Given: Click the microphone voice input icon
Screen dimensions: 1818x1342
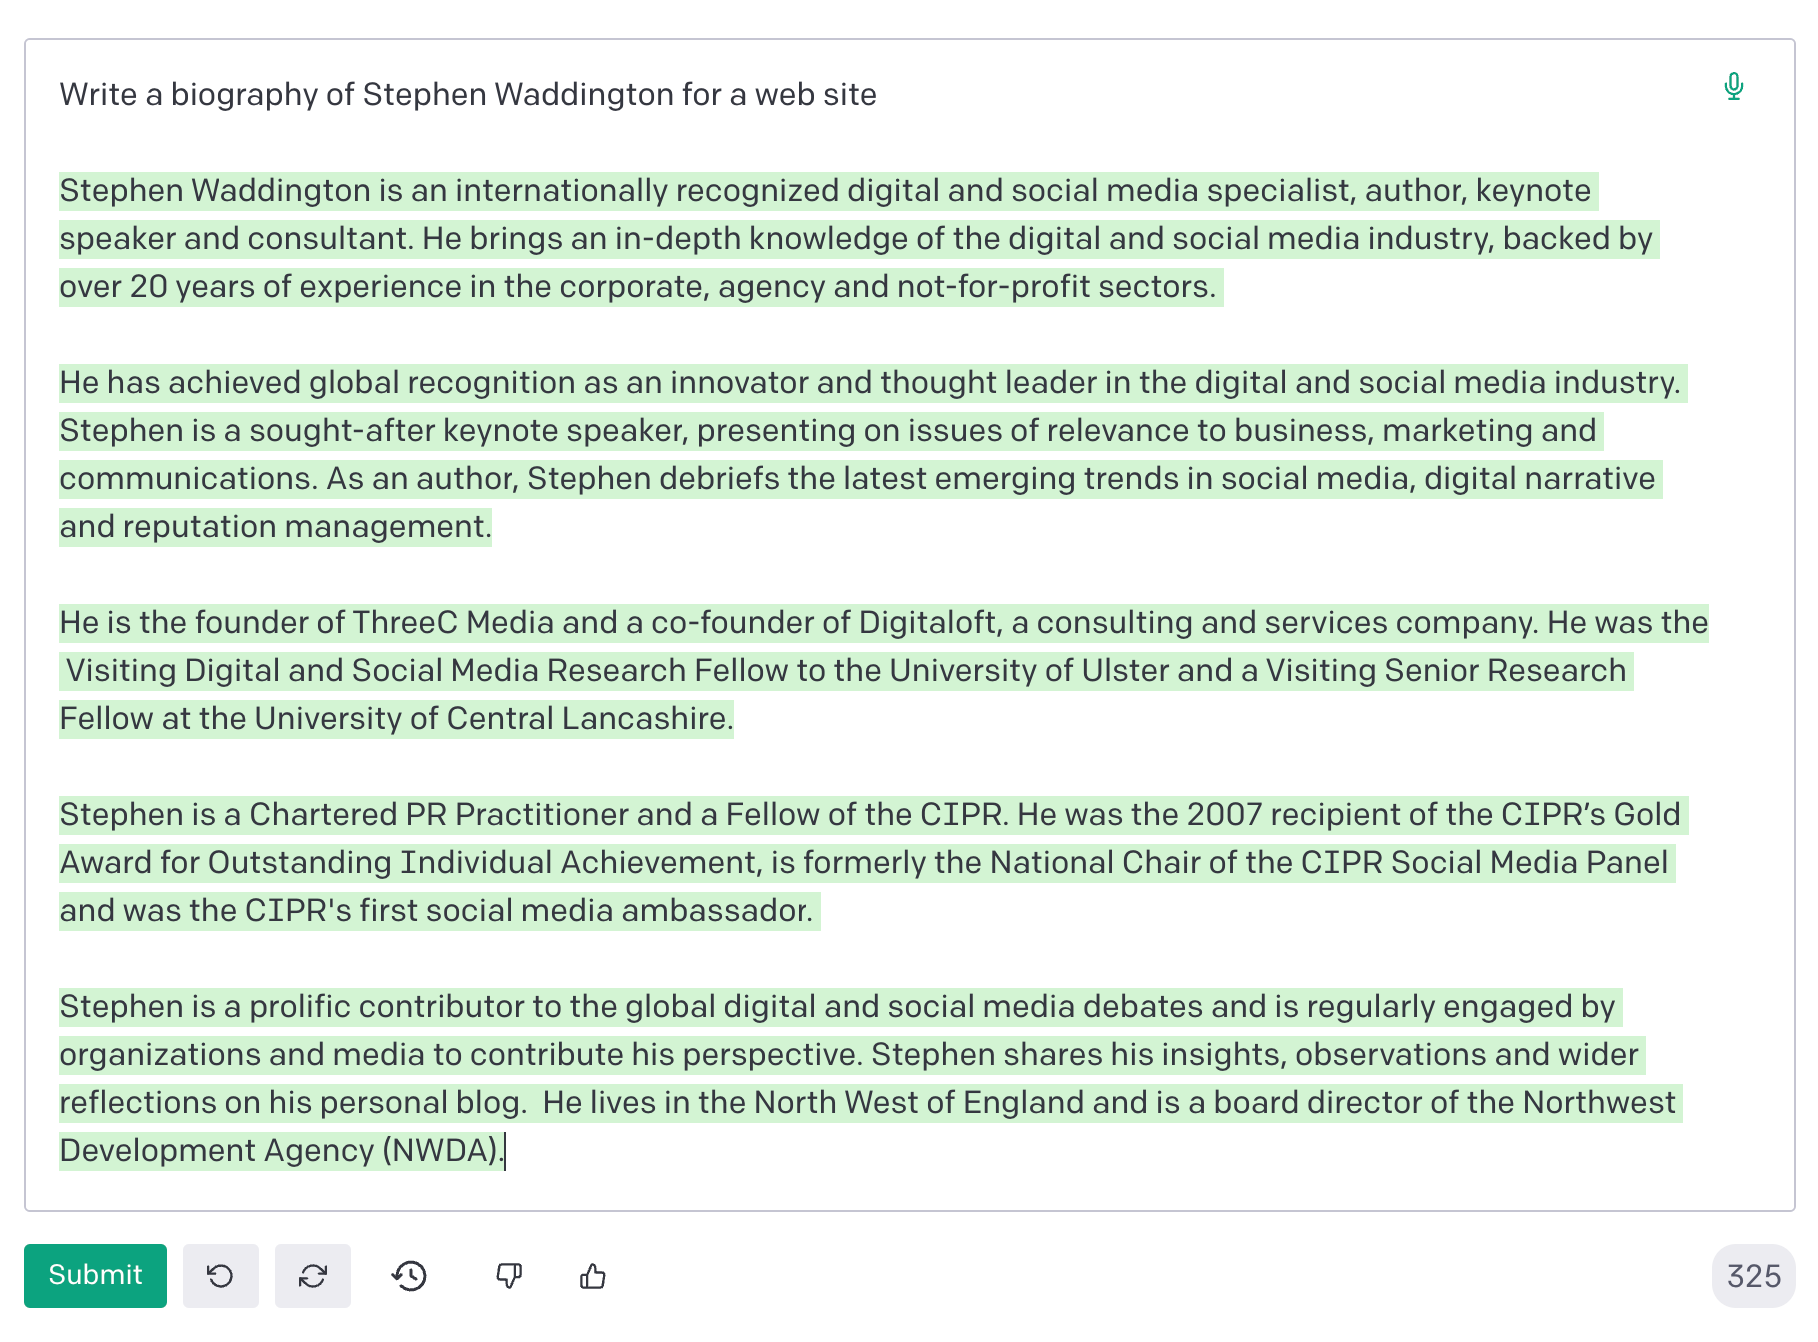Looking at the screenshot, I should coord(1734,87).
